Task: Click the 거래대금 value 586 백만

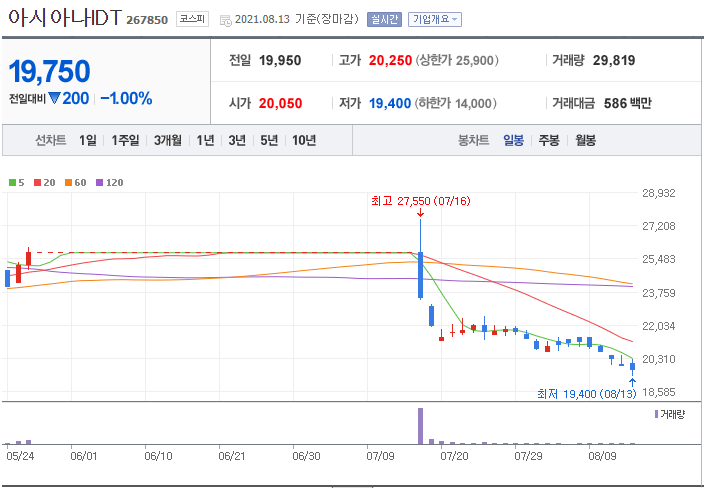Action: pos(628,104)
